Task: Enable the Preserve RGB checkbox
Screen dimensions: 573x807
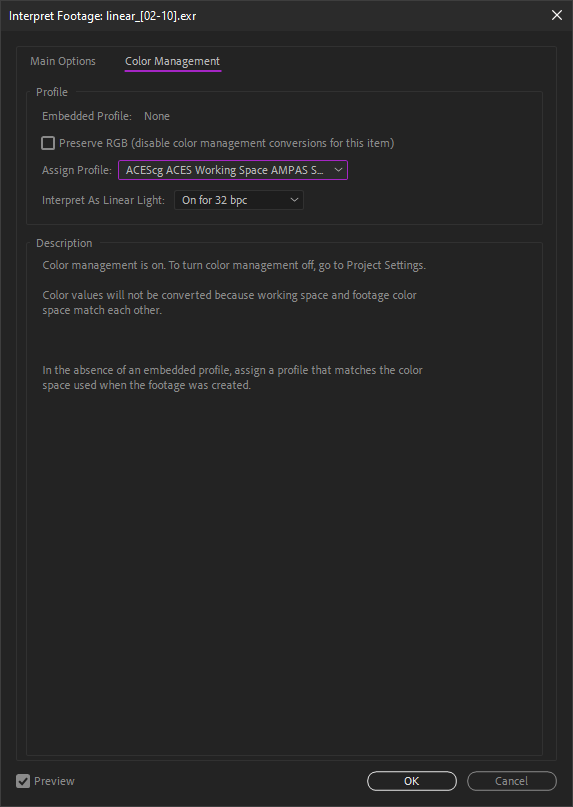Action: 48,143
